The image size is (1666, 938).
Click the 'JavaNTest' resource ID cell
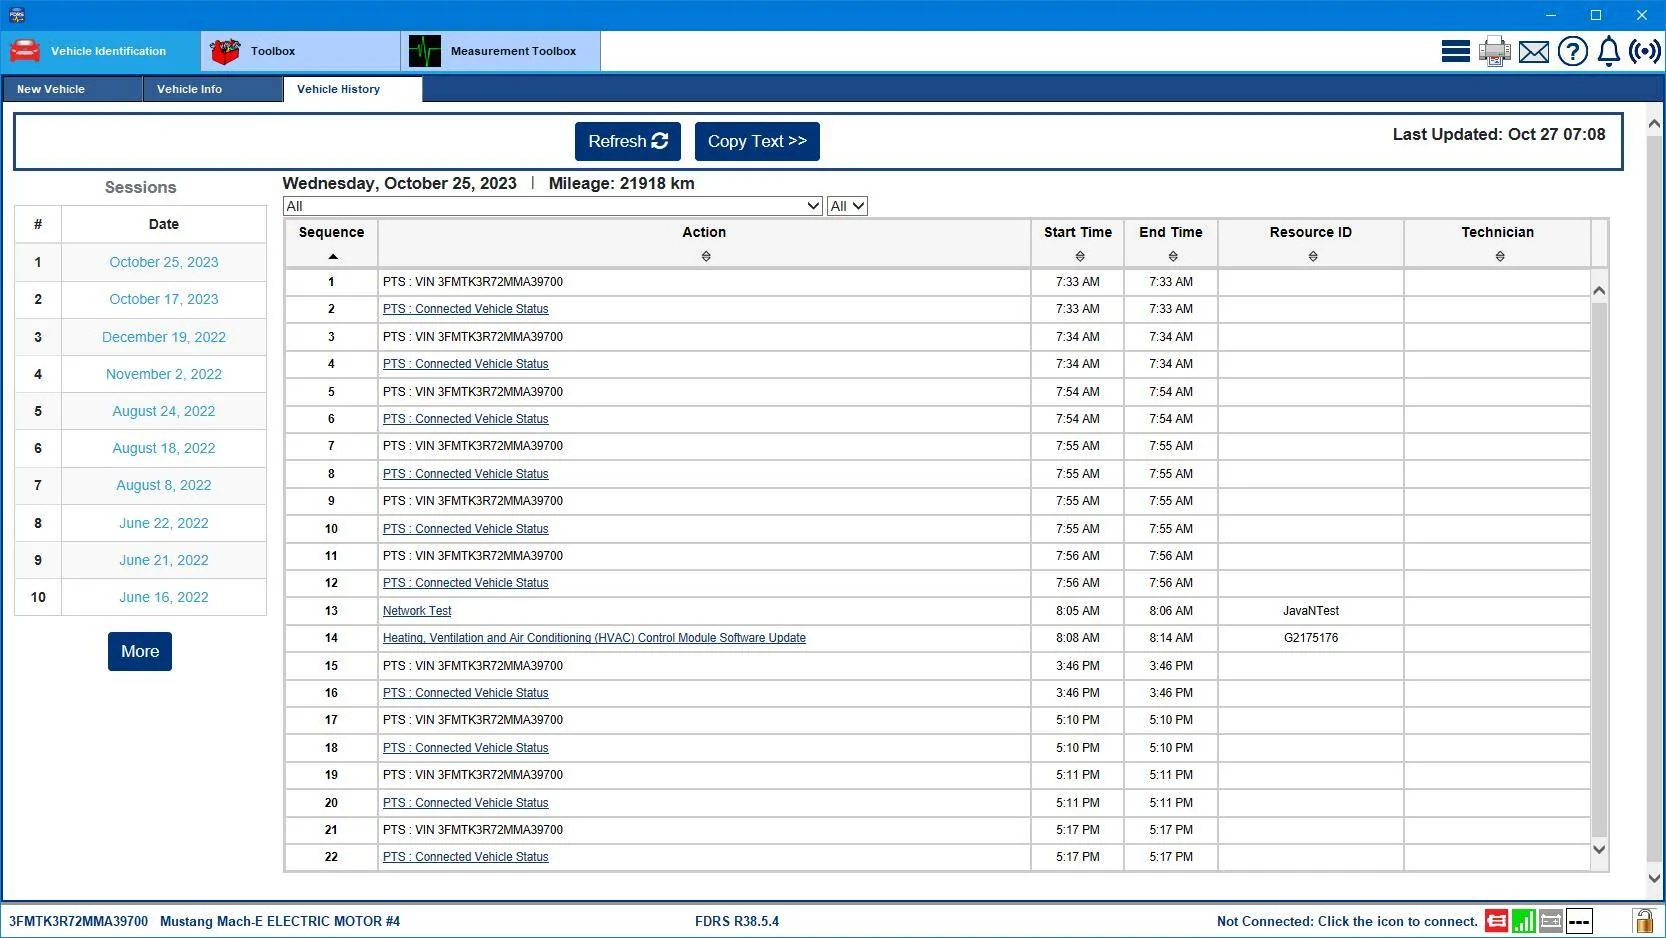click(1311, 611)
